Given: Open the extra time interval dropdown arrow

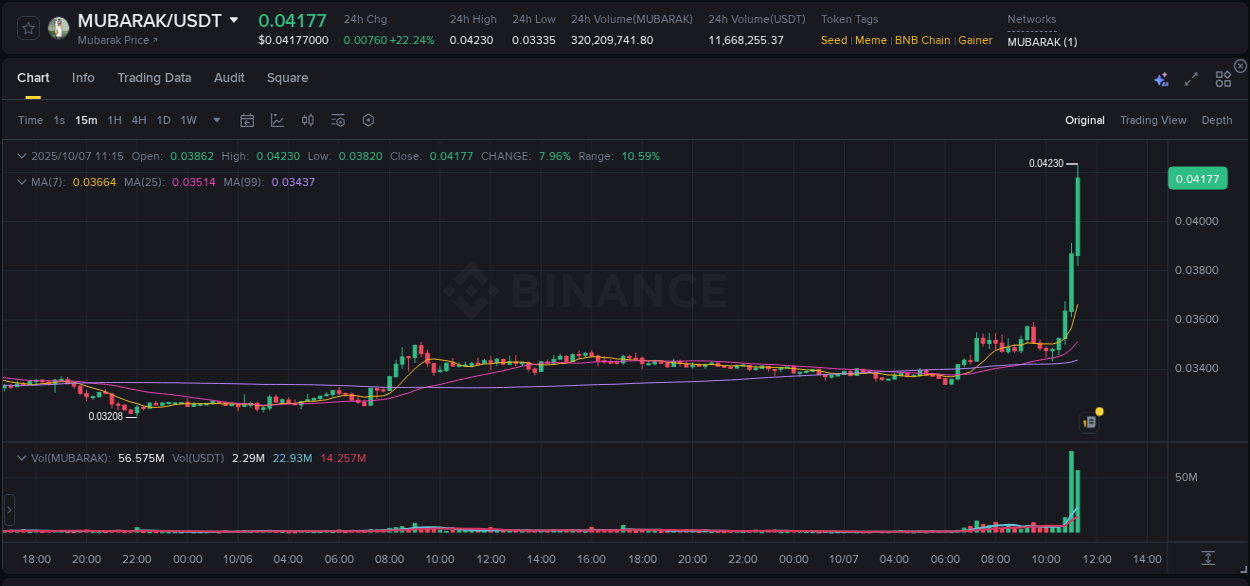Looking at the screenshot, I should pyautogui.click(x=216, y=120).
